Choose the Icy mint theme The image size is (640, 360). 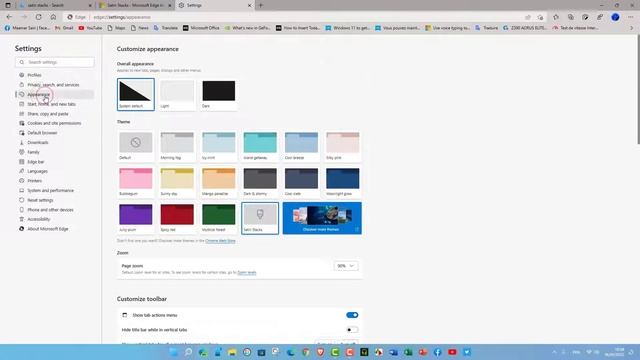click(x=218, y=146)
